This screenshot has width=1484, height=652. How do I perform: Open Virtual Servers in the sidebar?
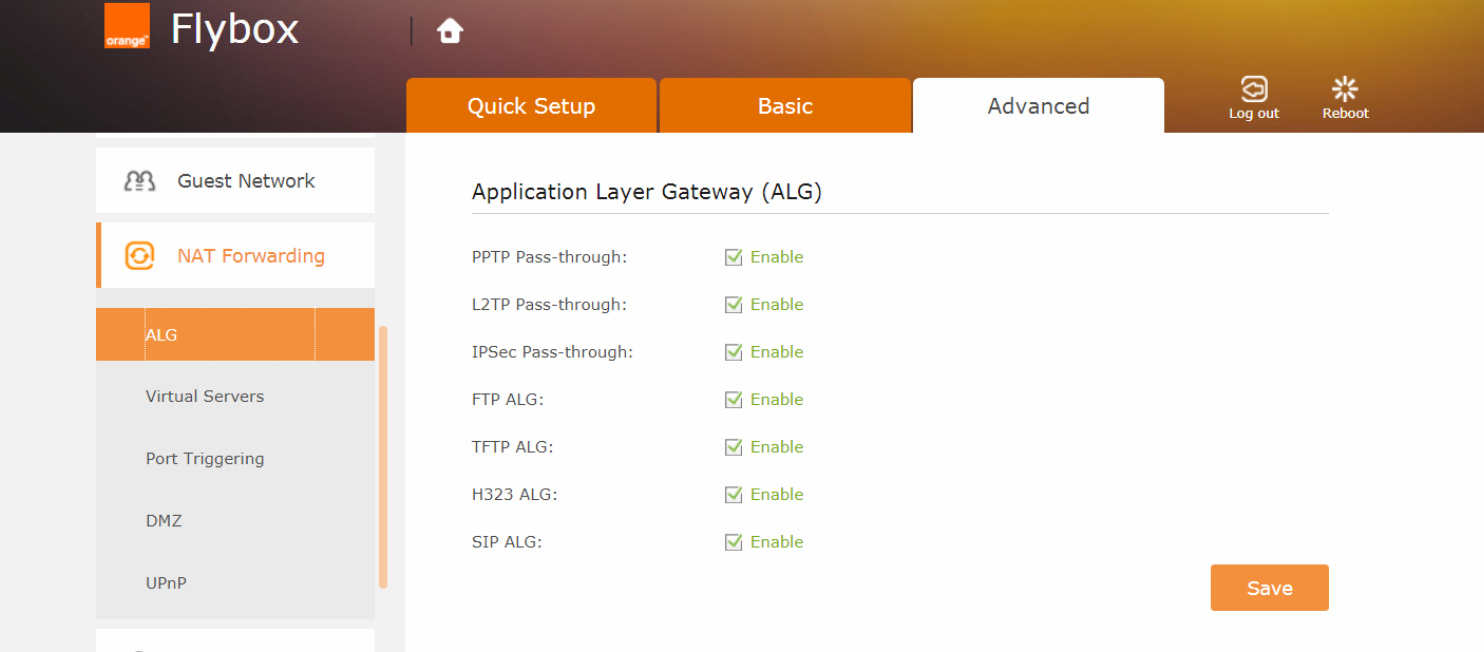click(205, 396)
